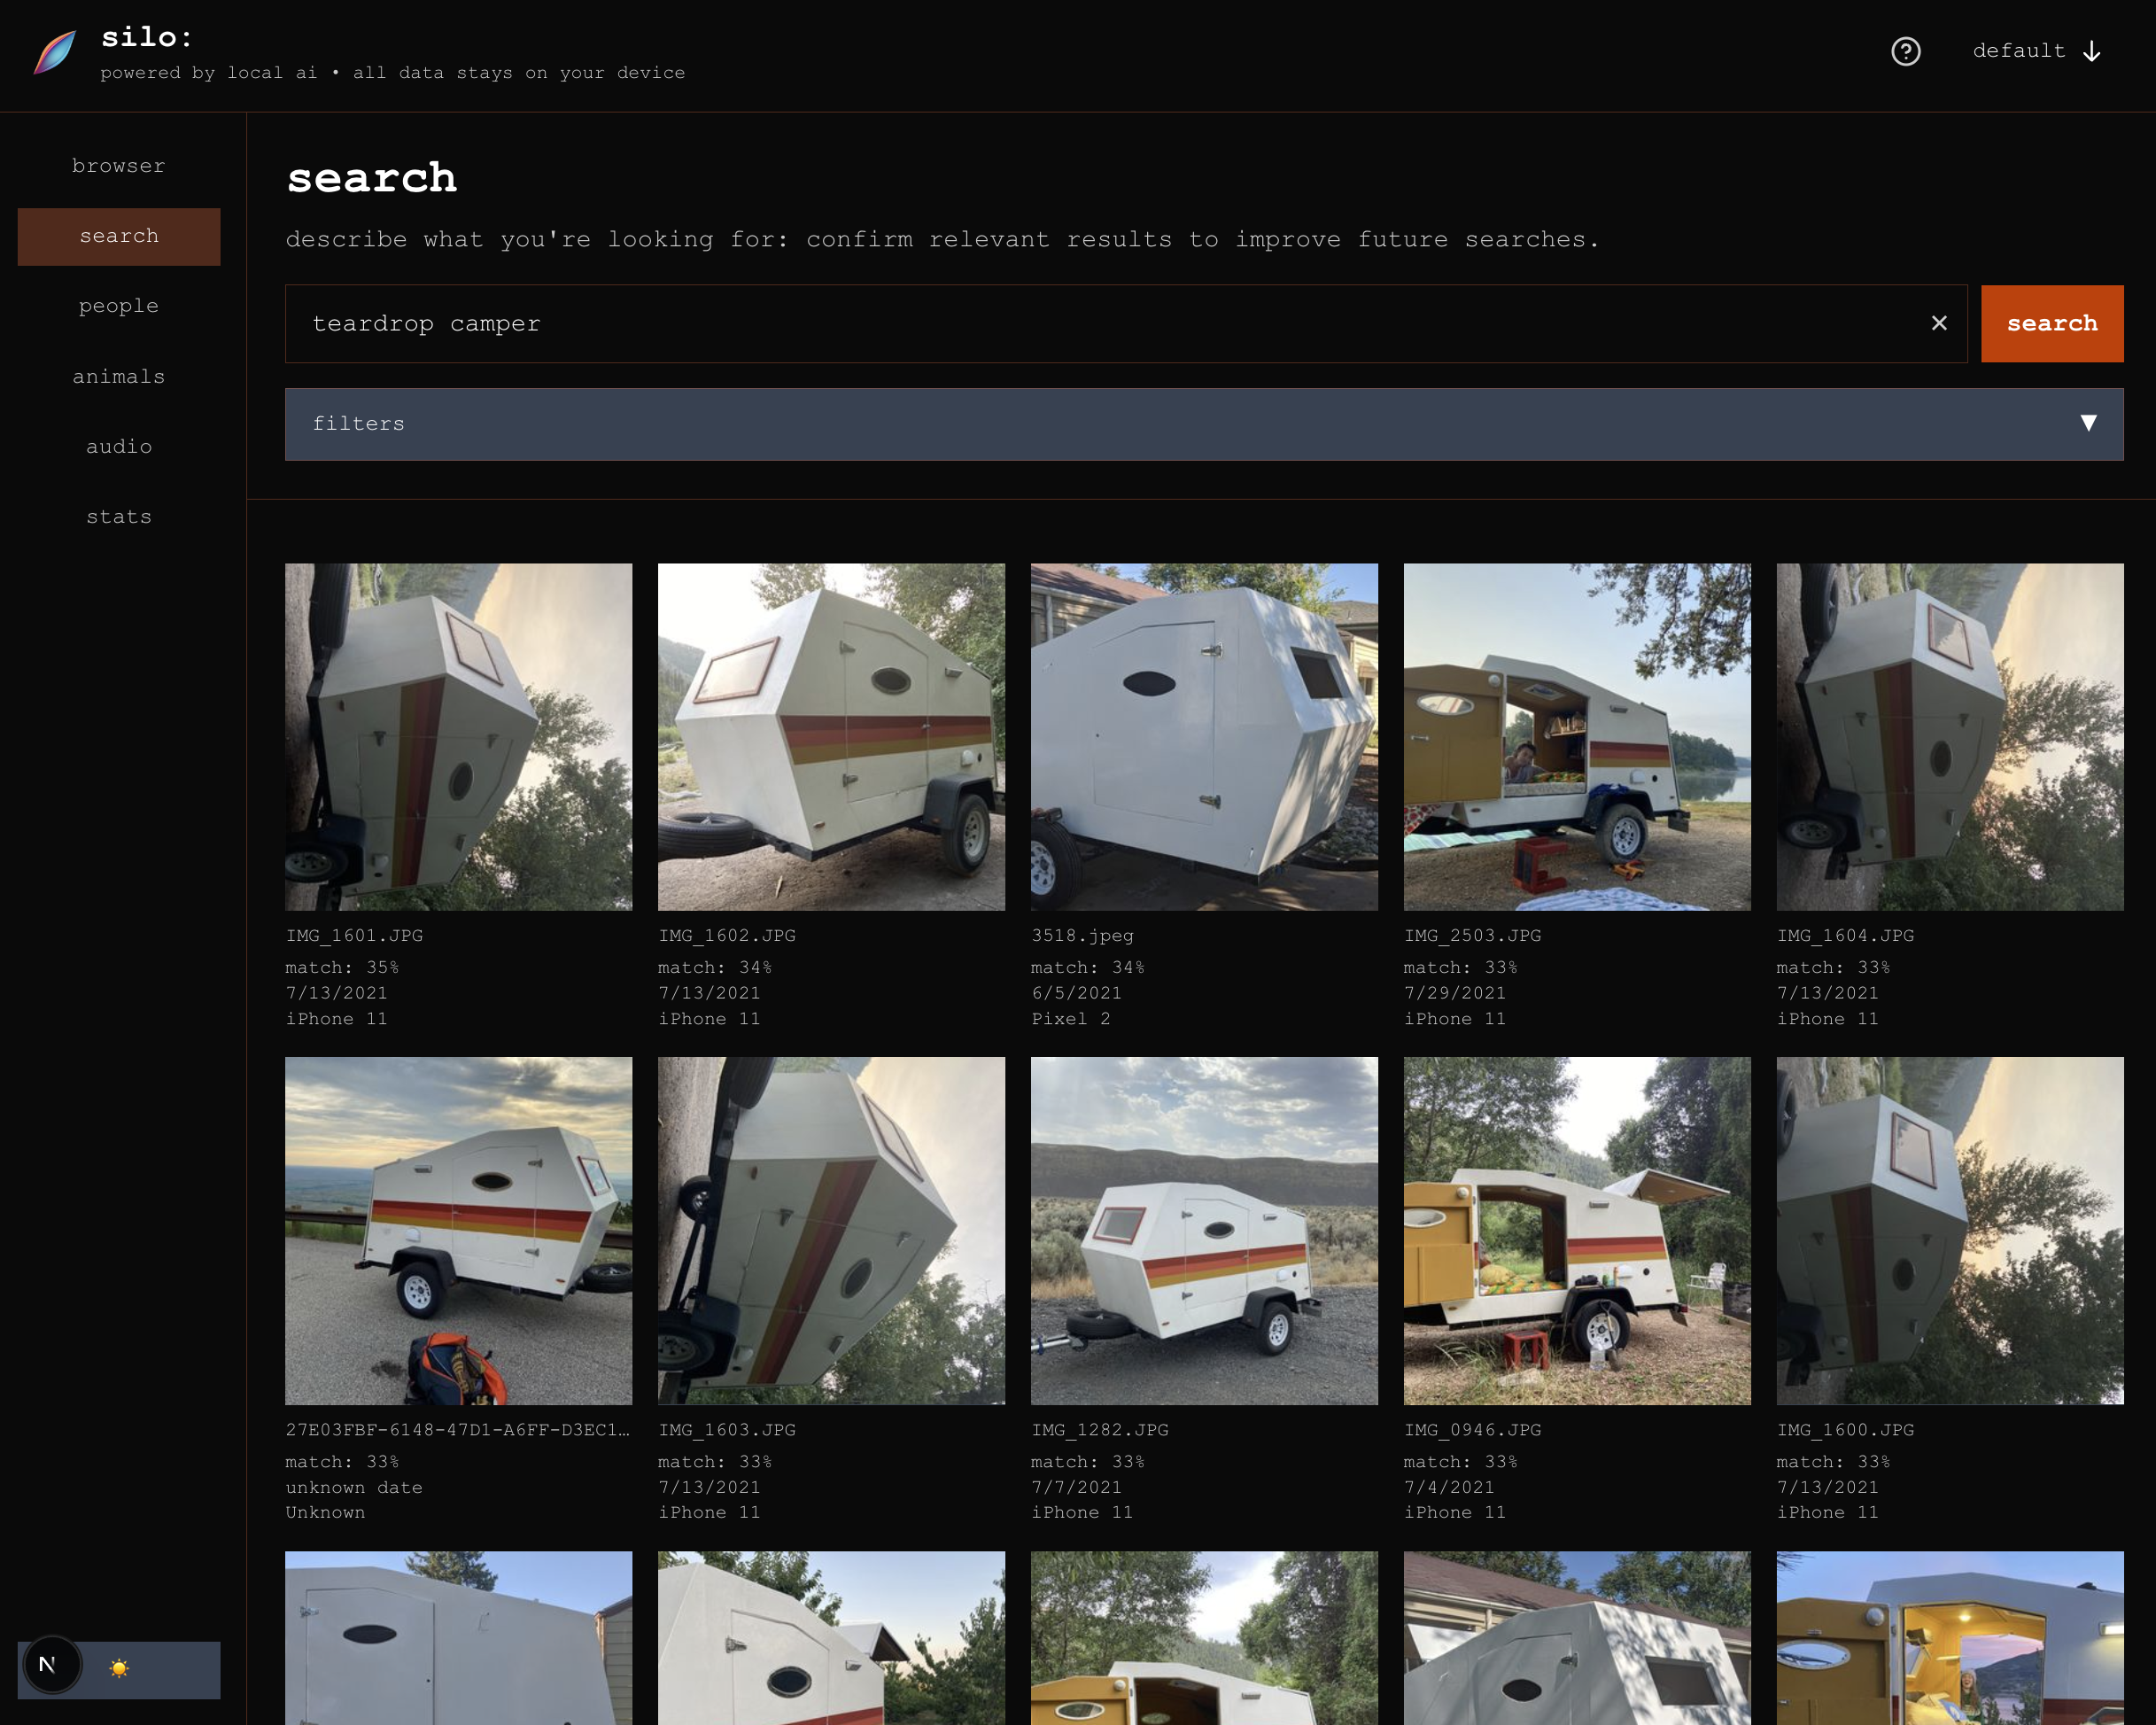Open the people section

click(118, 306)
